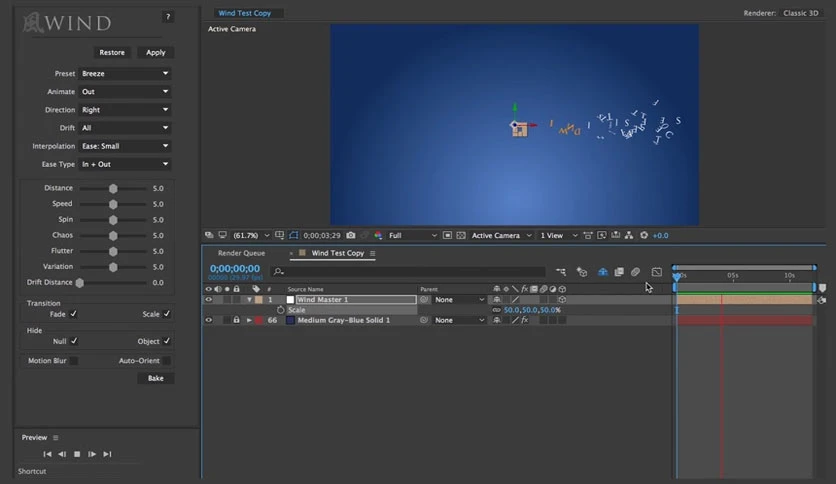
Task: Stop playback in the Preview panel
Action: (x=77, y=454)
